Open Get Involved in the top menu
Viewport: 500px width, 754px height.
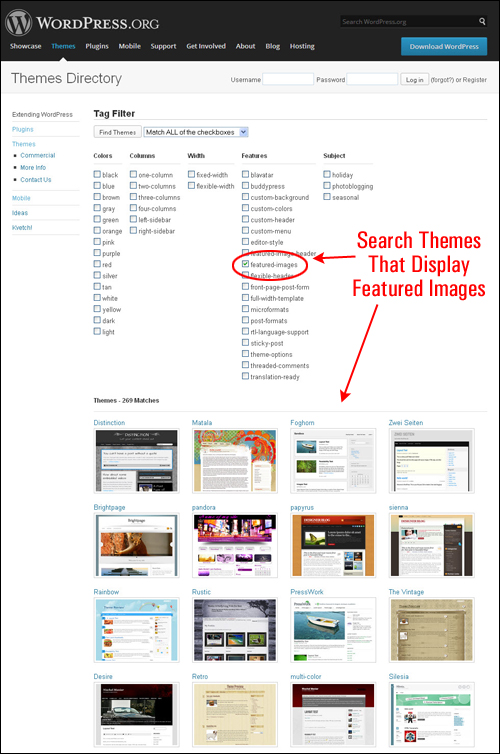(x=206, y=46)
